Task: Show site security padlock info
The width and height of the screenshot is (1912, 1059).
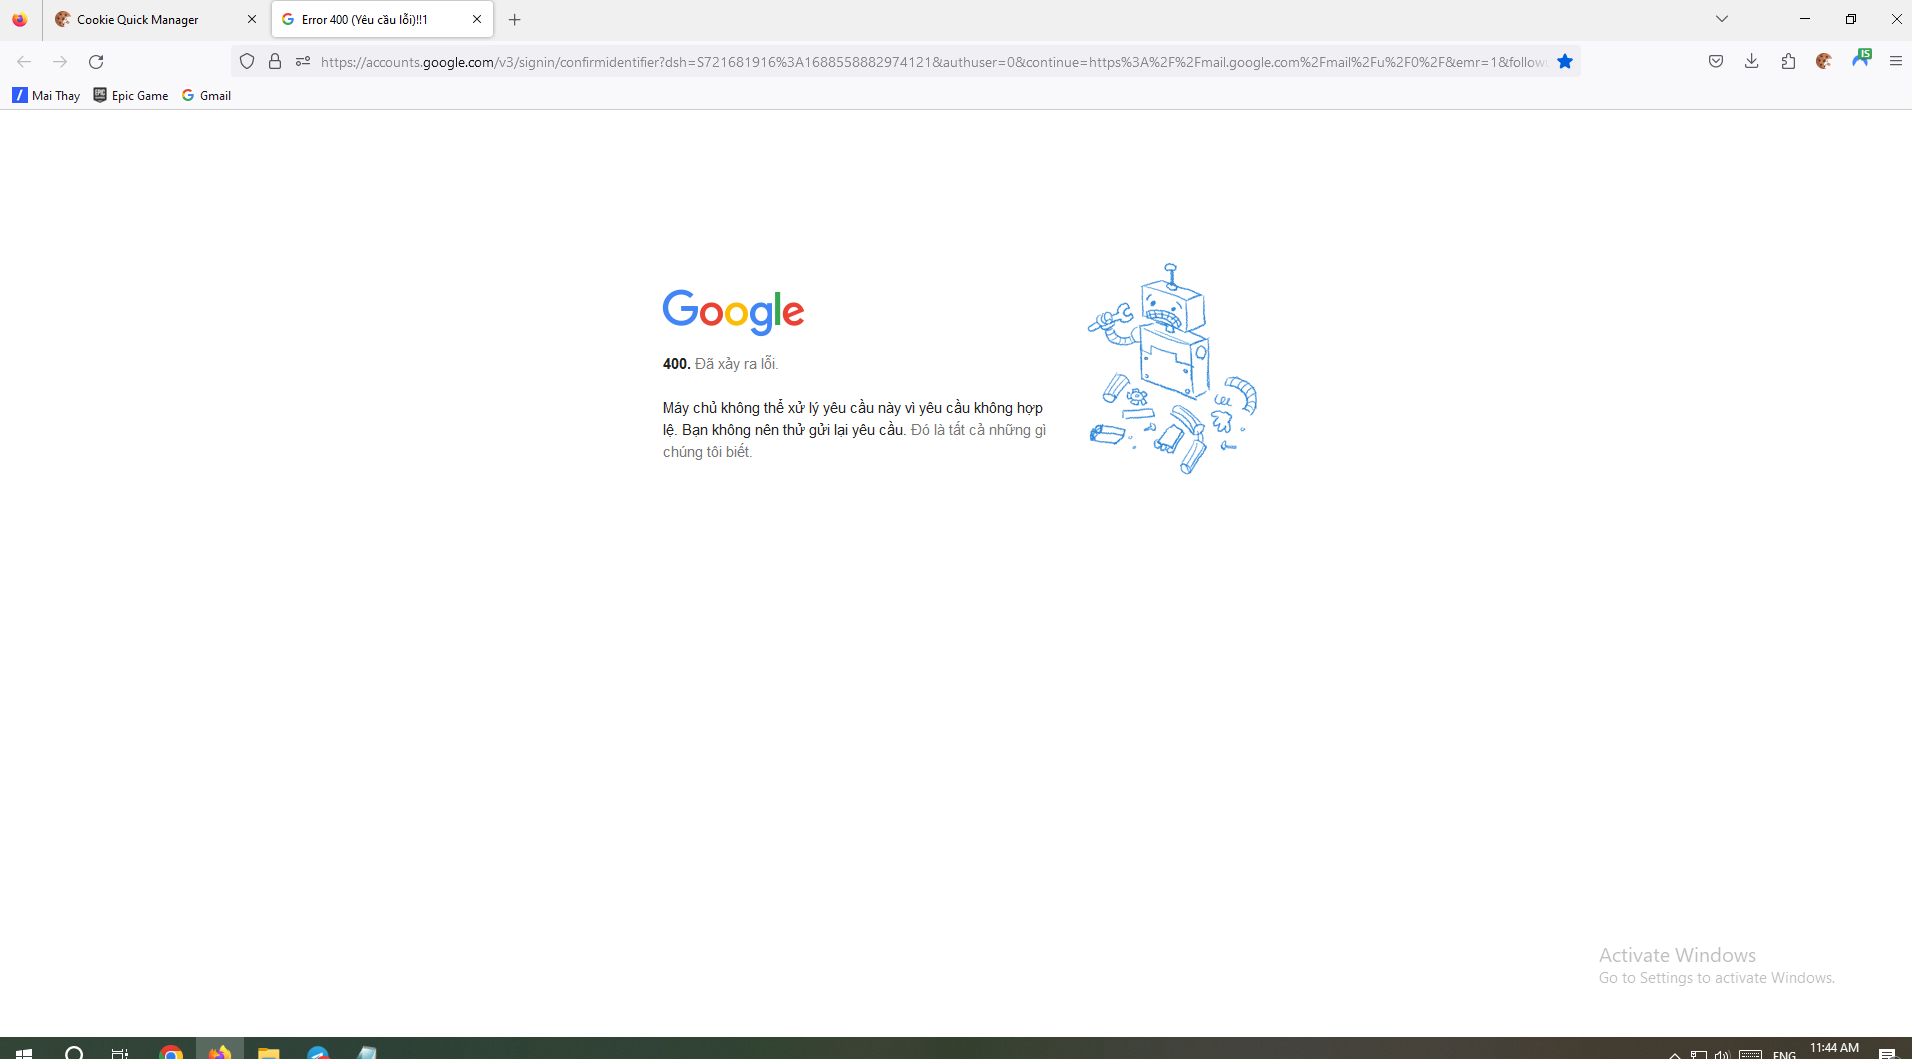Action: [x=275, y=62]
